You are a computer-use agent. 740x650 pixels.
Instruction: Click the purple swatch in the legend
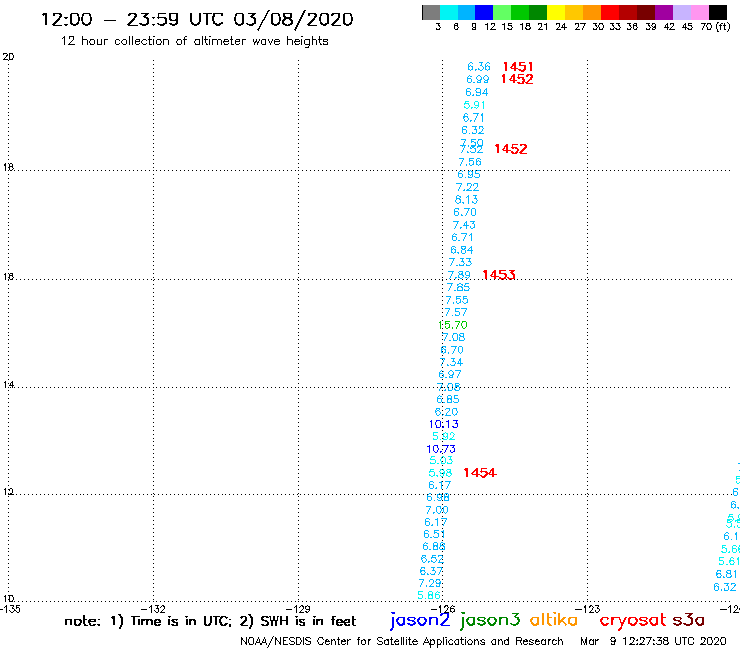(x=664, y=12)
